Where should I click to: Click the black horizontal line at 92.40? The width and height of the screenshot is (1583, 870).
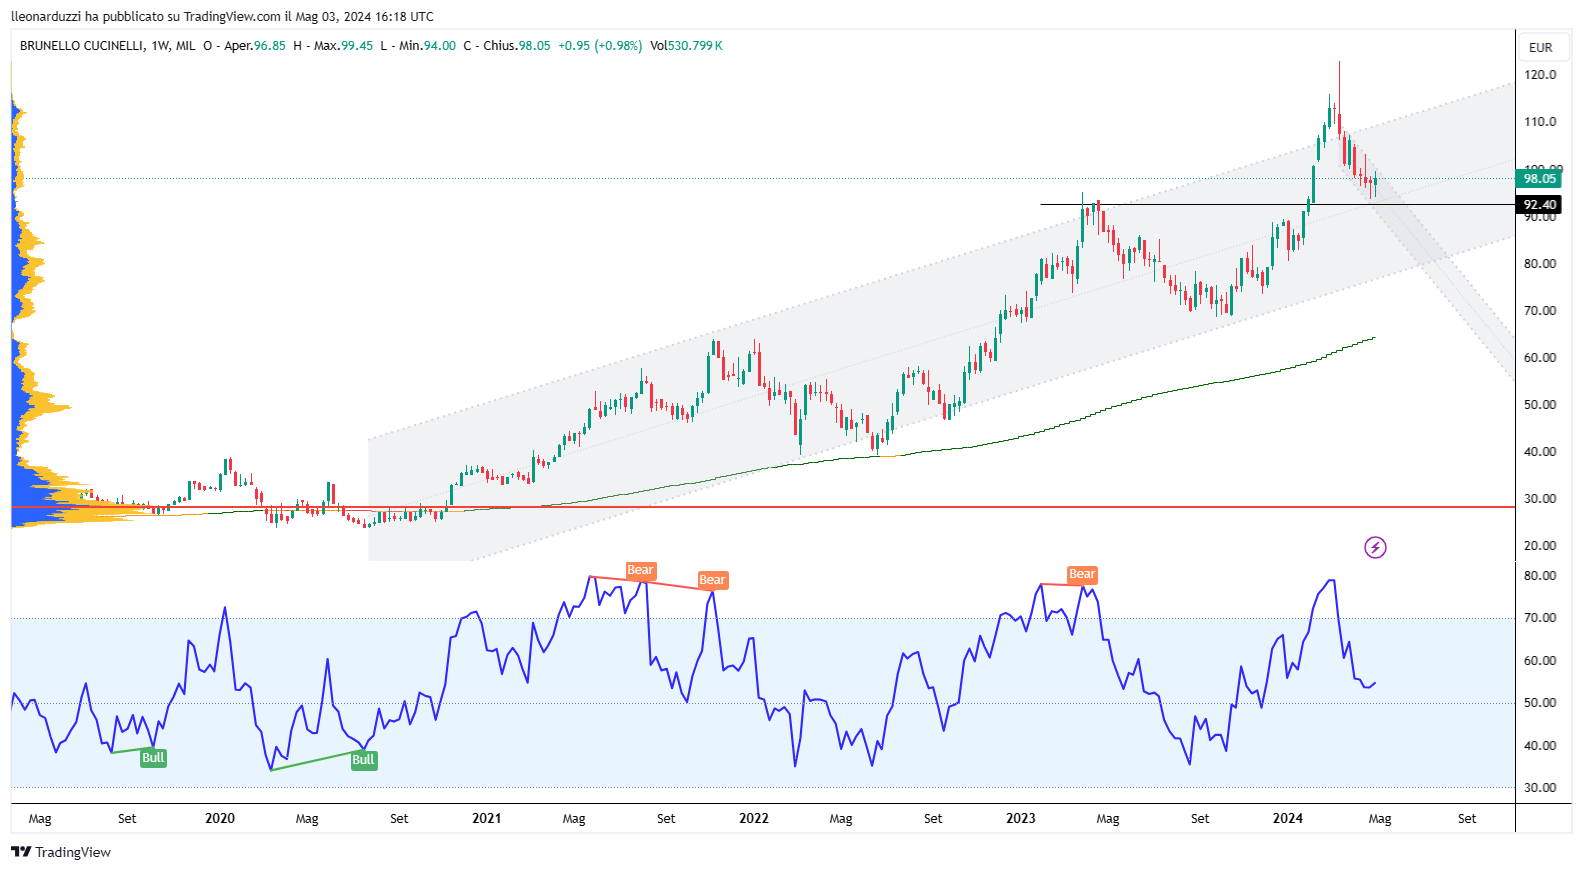(x=1277, y=205)
